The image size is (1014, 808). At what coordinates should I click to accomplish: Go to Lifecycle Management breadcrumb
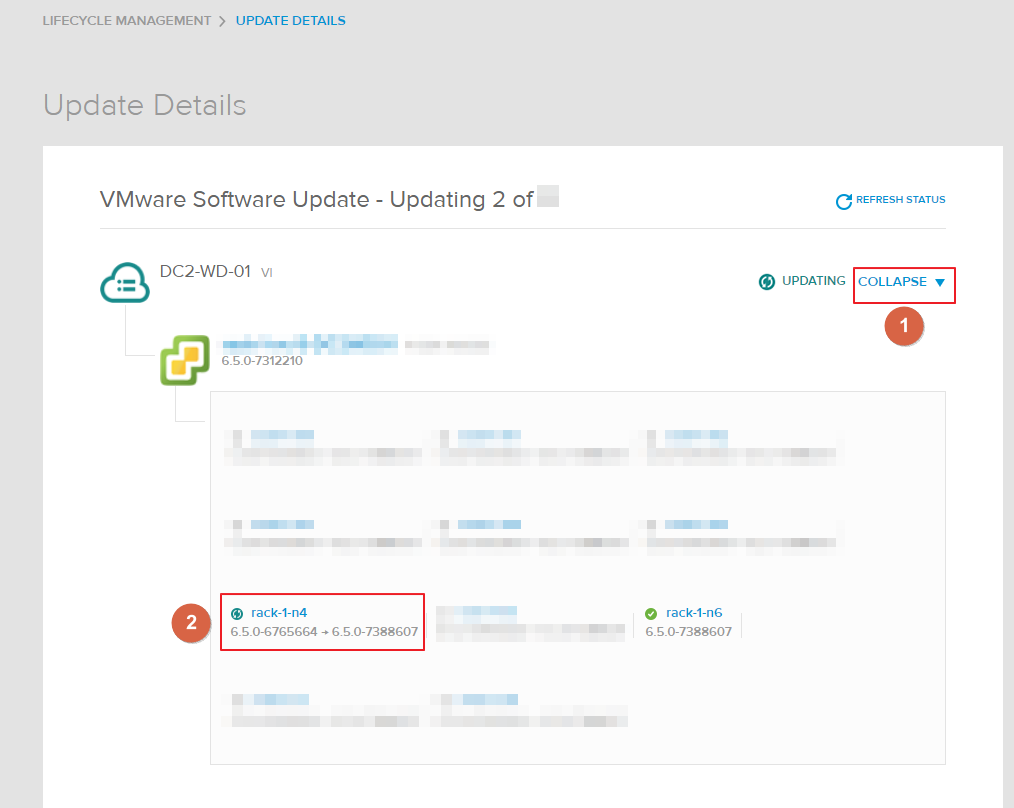(x=127, y=21)
